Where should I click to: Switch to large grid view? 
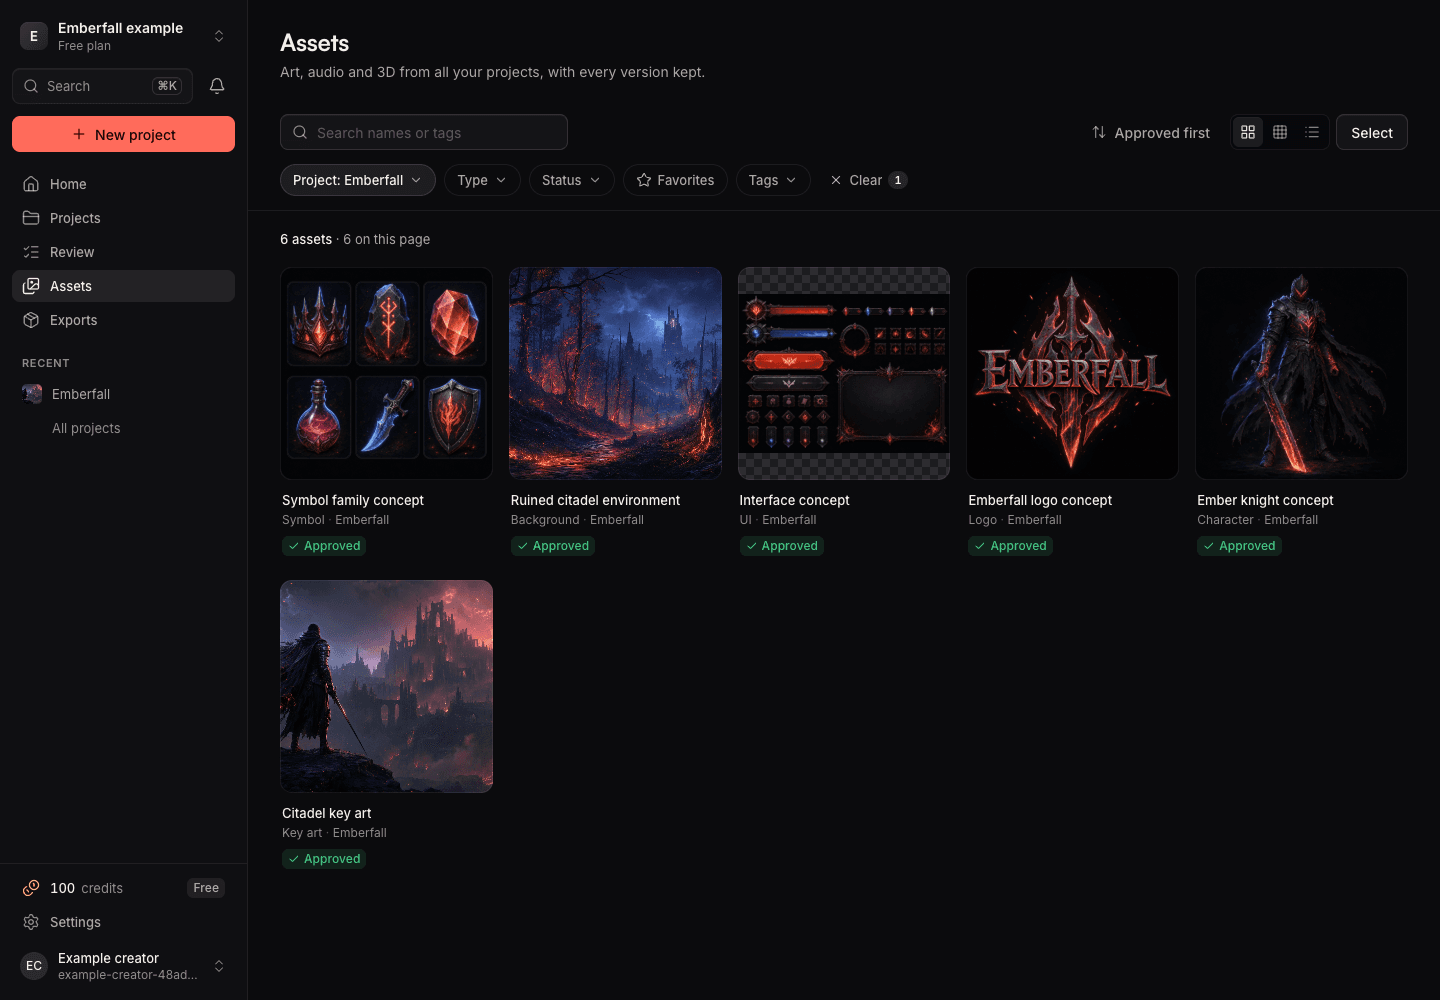[x=1248, y=132]
